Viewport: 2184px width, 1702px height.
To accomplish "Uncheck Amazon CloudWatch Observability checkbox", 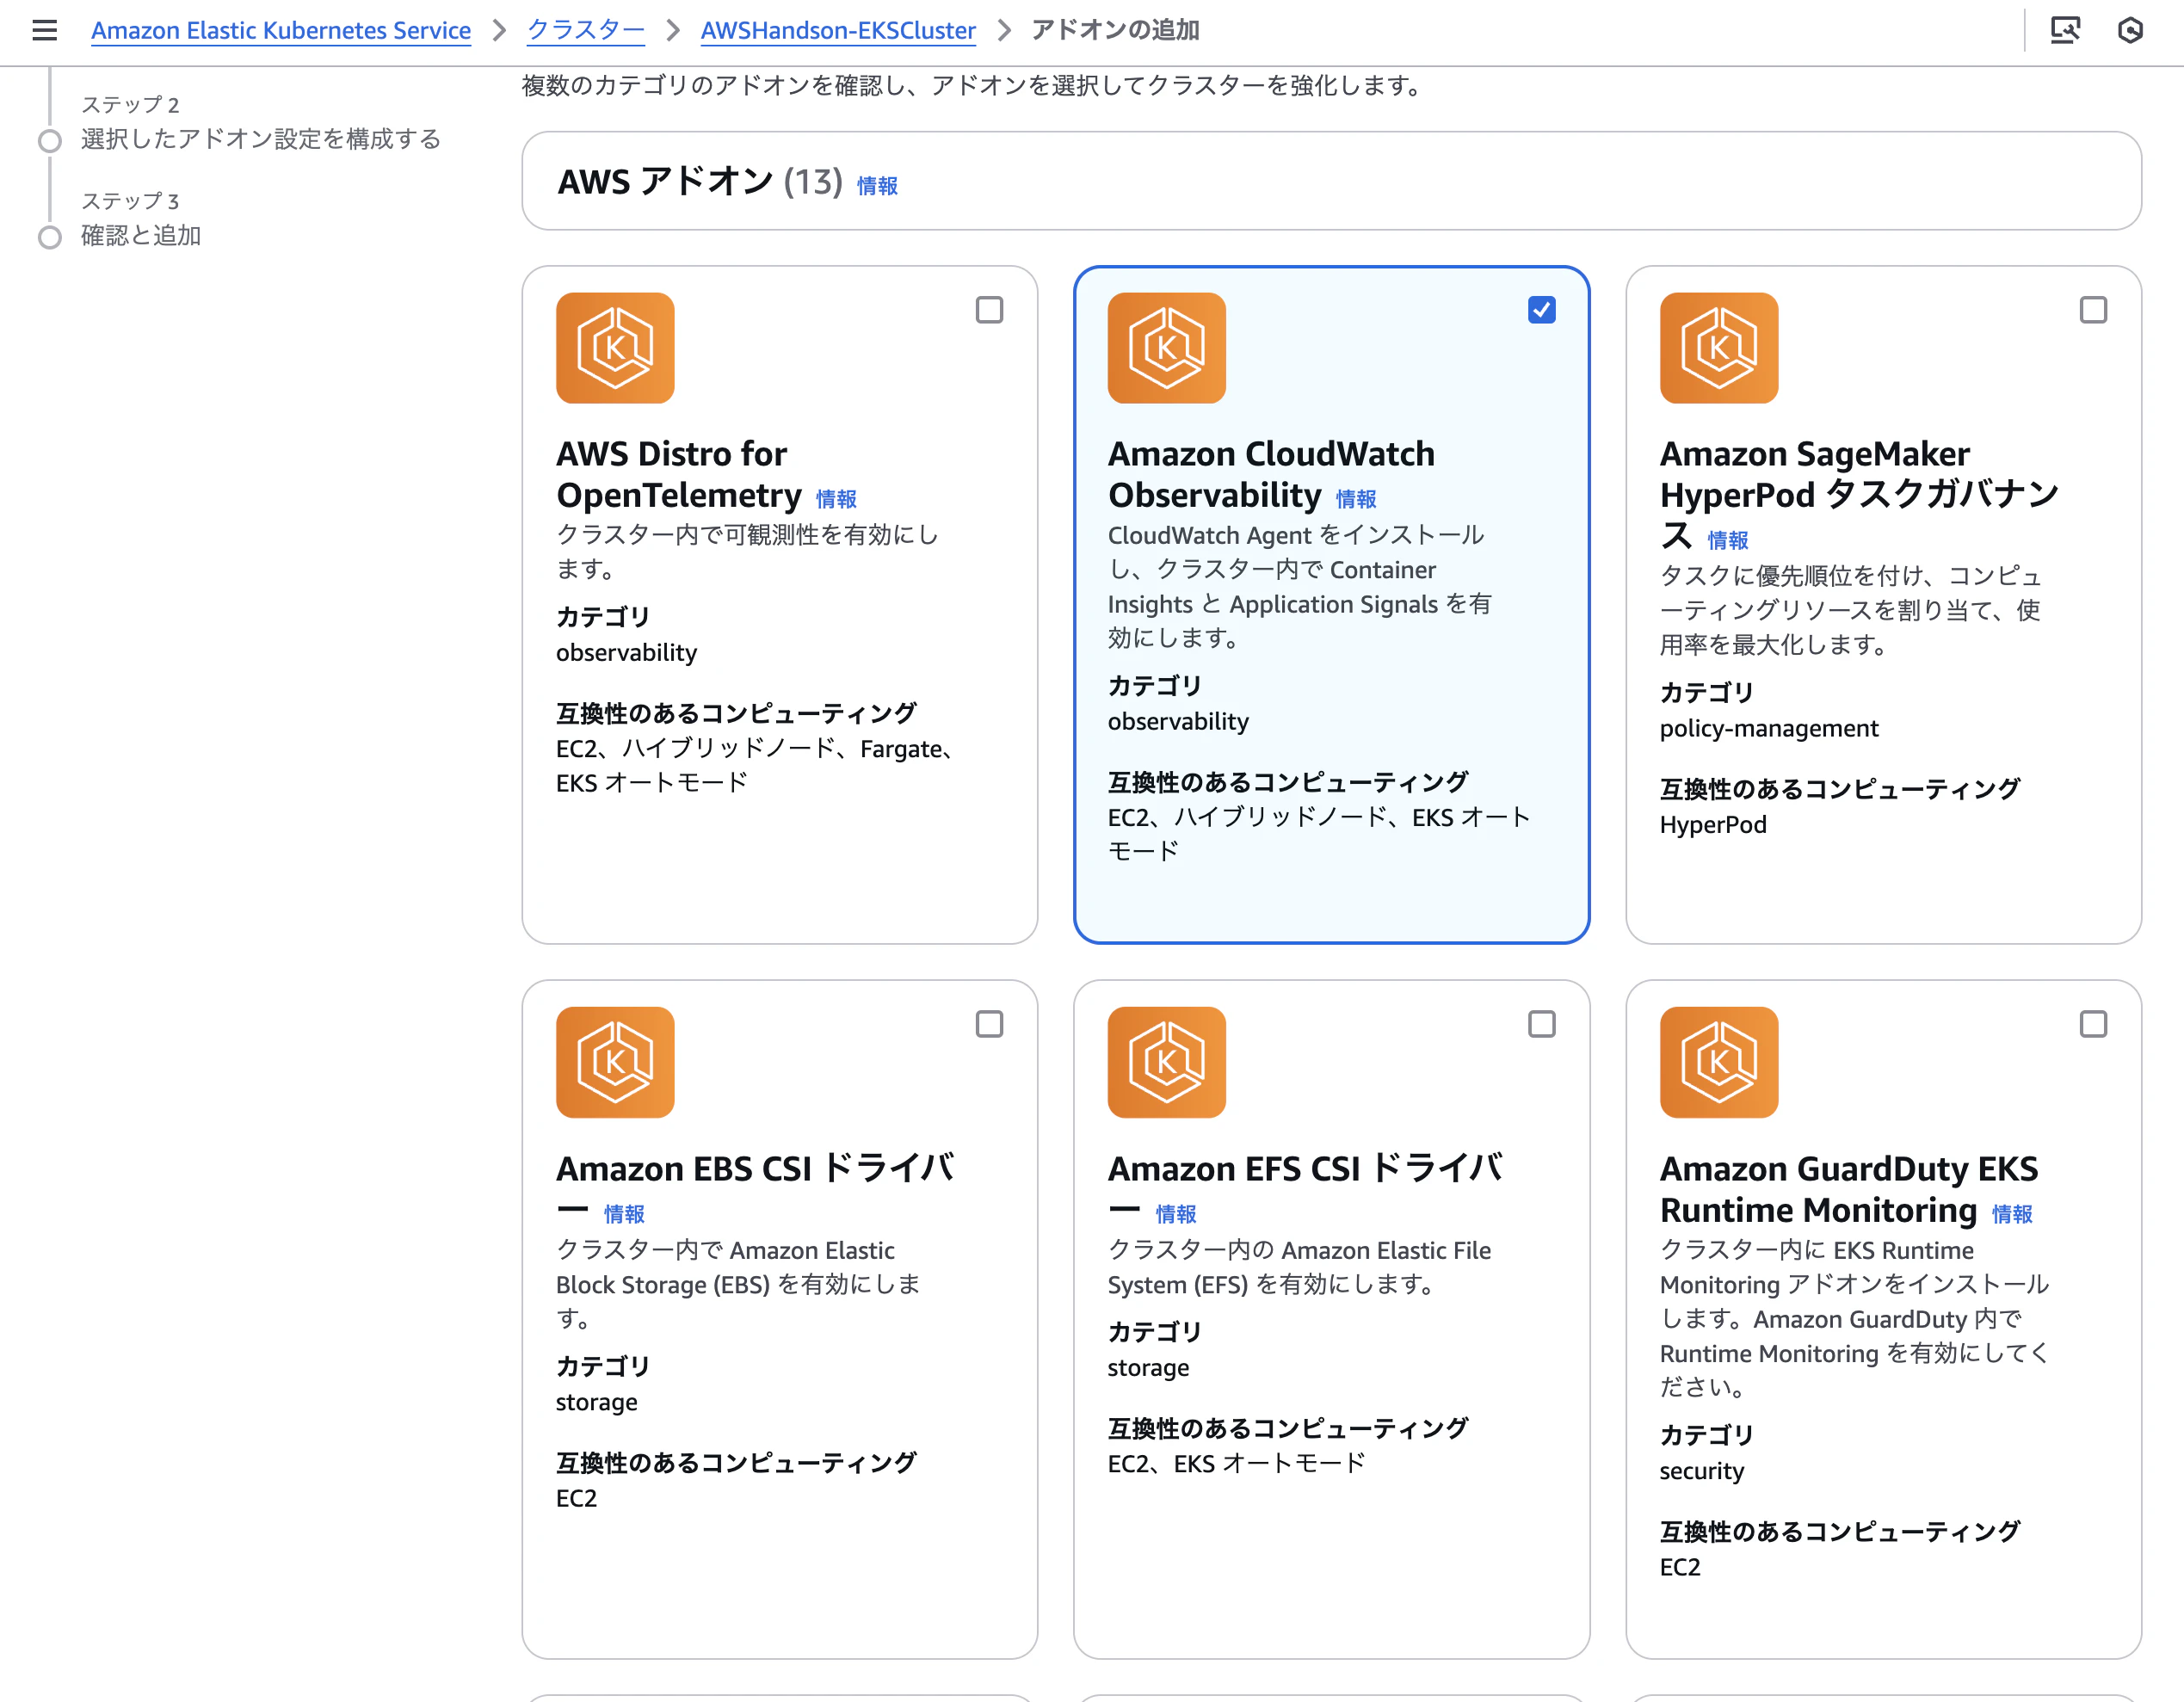I will click(1541, 310).
